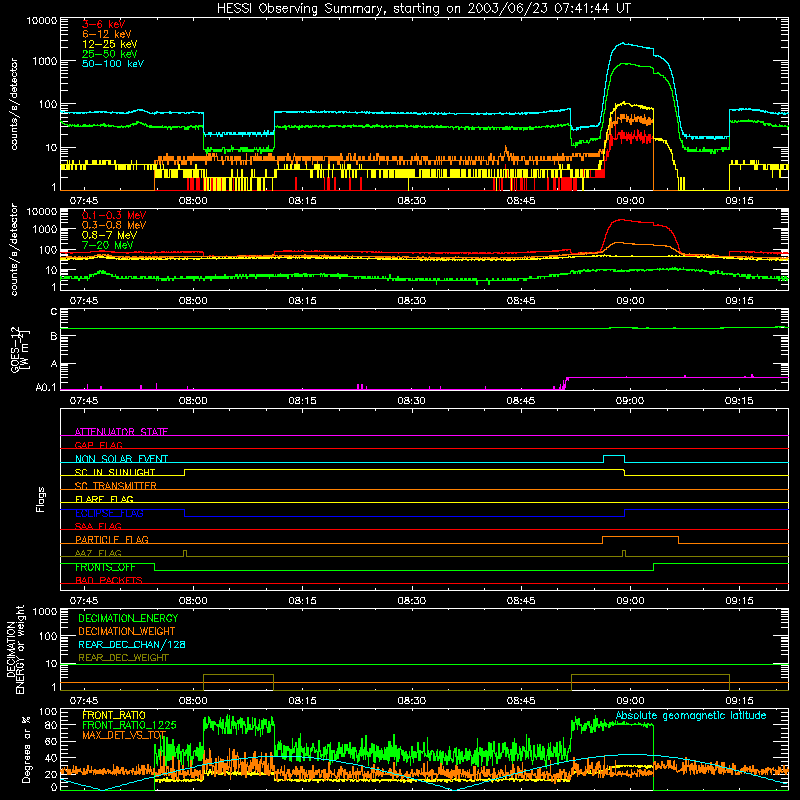Click the B level tick in GOES panel
The width and height of the screenshot is (800, 800).
(x=54, y=336)
